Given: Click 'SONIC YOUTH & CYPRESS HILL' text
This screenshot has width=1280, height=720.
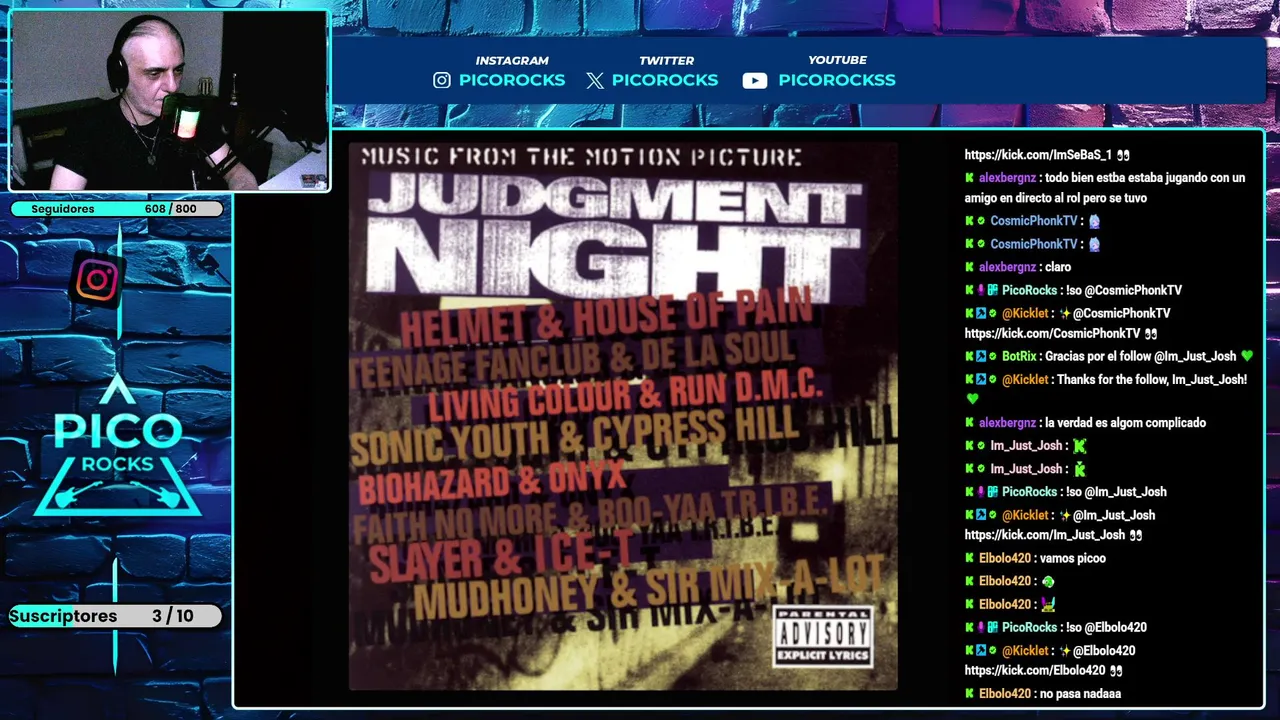Looking at the screenshot, I should click(x=575, y=435).
